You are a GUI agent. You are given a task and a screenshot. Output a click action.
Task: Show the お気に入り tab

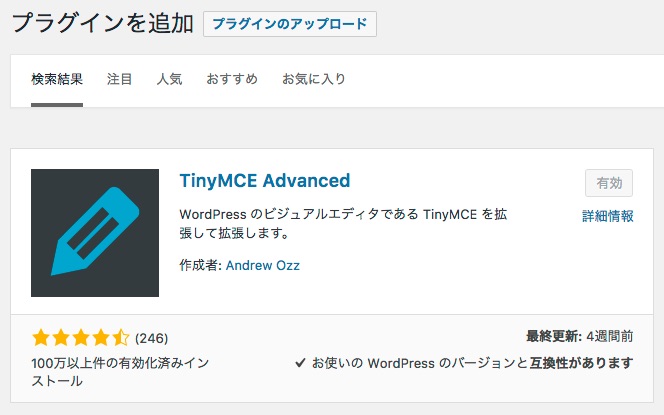[x=314, y=79]
